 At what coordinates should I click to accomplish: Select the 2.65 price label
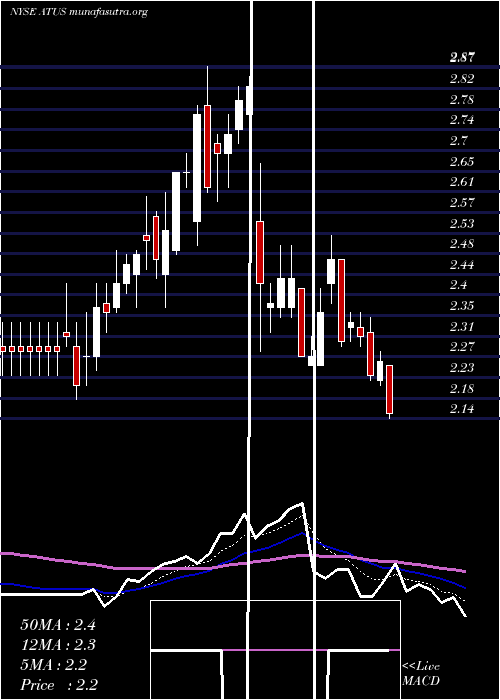[x=462, y=162]
